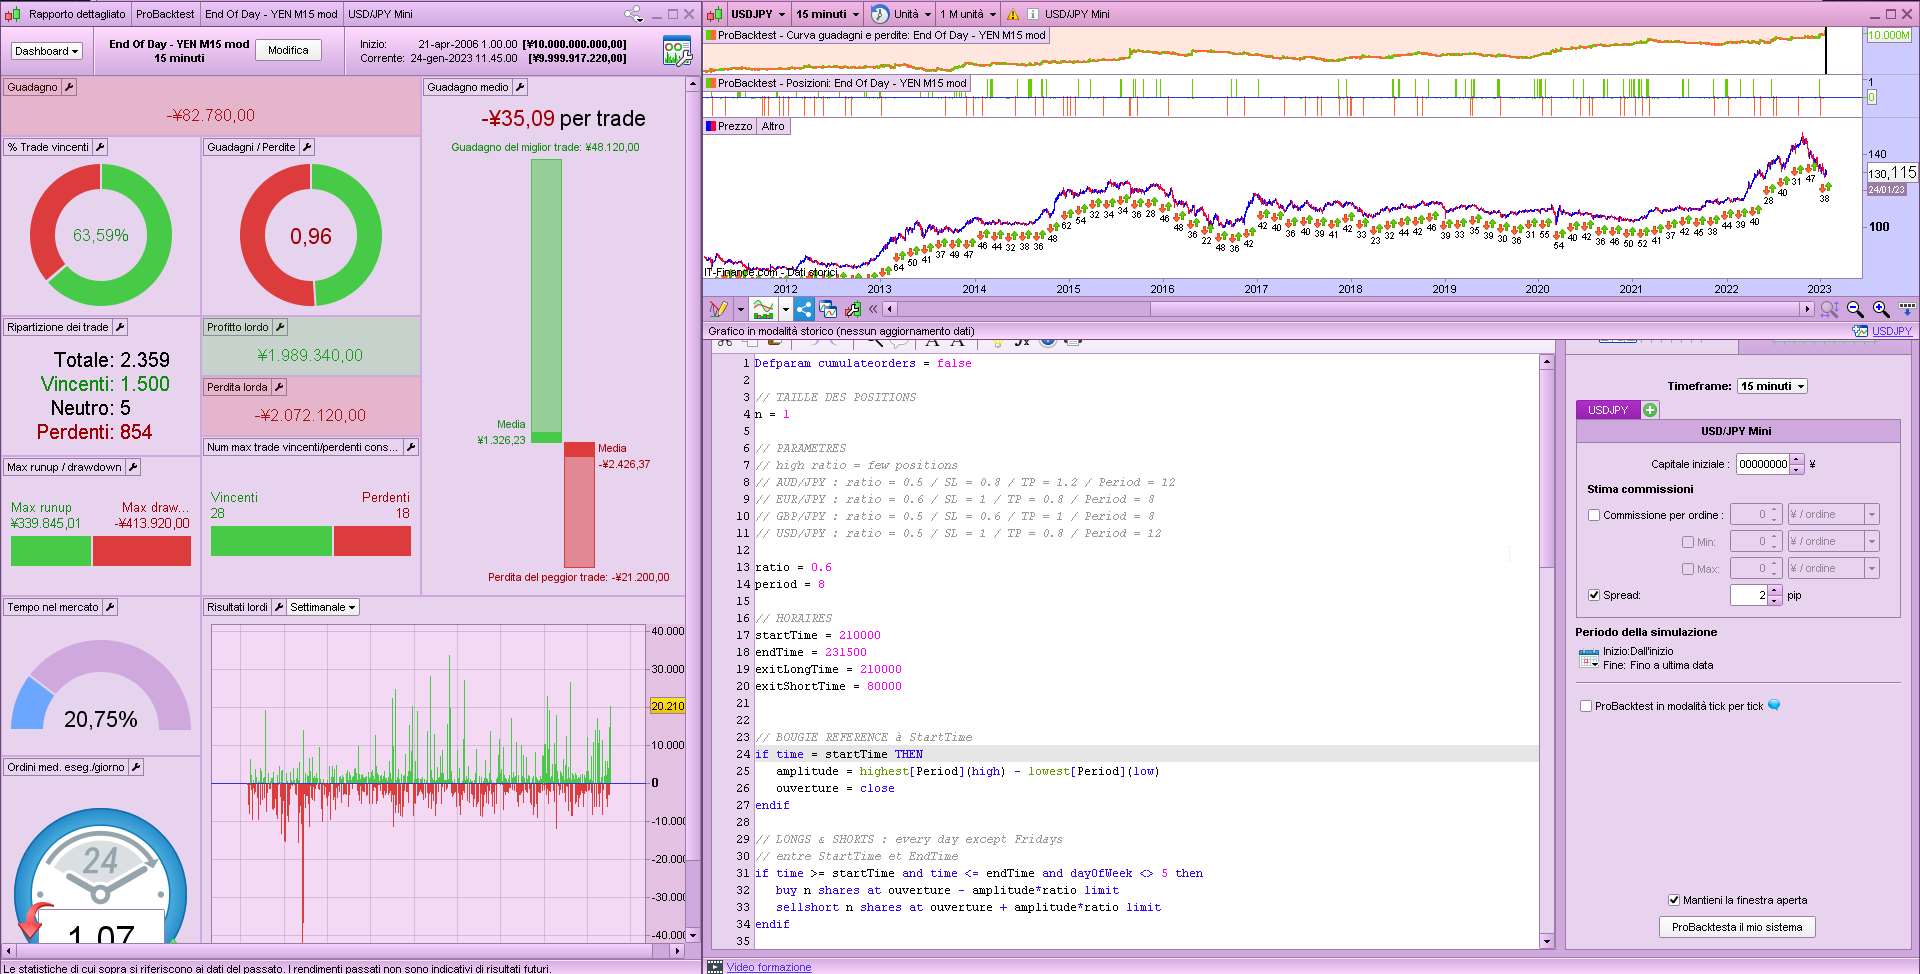The image size is (1920, 974).
Task: Click the wrench beside Tempo nel mercato
Action: pyautogui.click(x=110, y=607)
